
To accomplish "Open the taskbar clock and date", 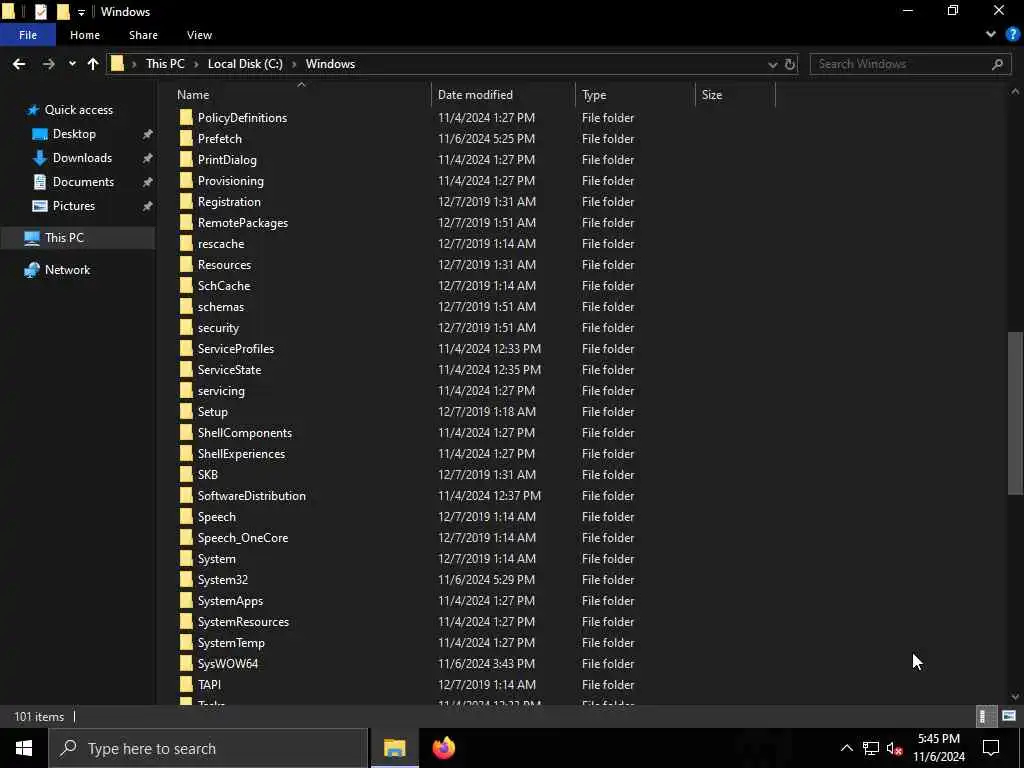I will click(938, 748).
